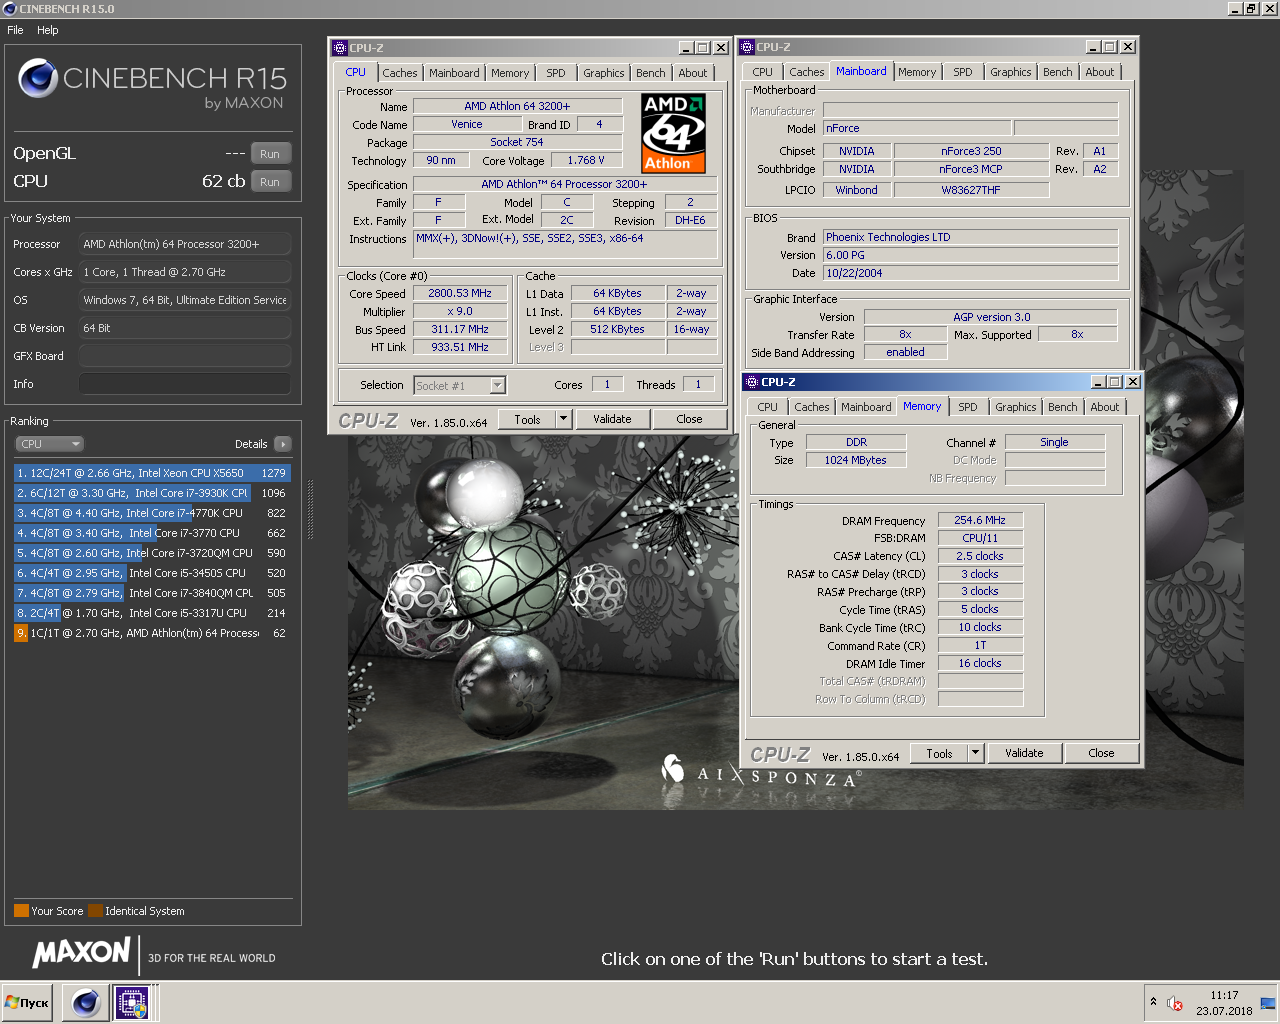1280x1024 pixels.
Task: Click the panel splitter handle beside the ranking list
Action: click(310, 510)
